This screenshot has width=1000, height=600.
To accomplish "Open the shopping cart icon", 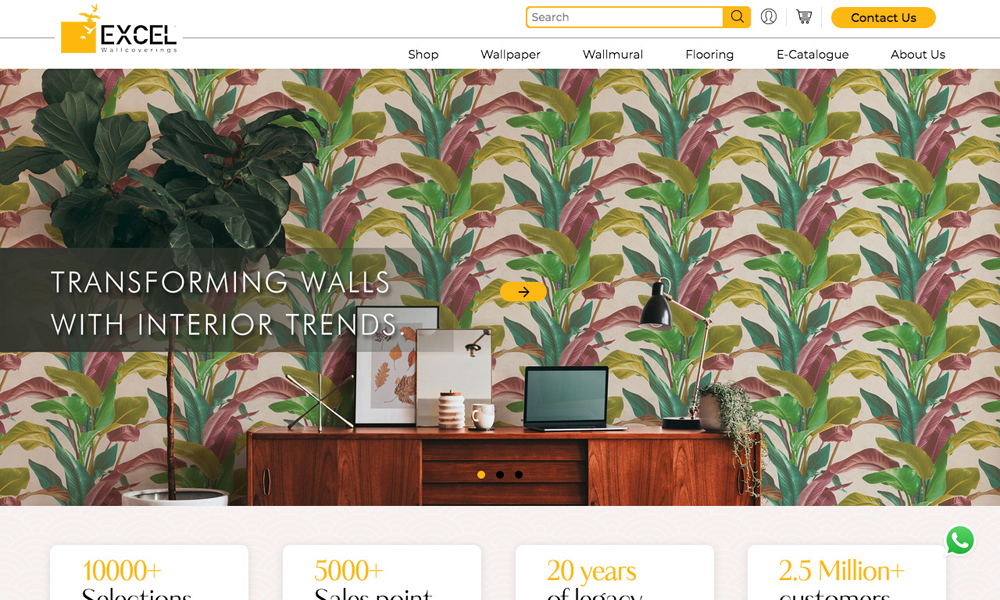I will [804, 17].
